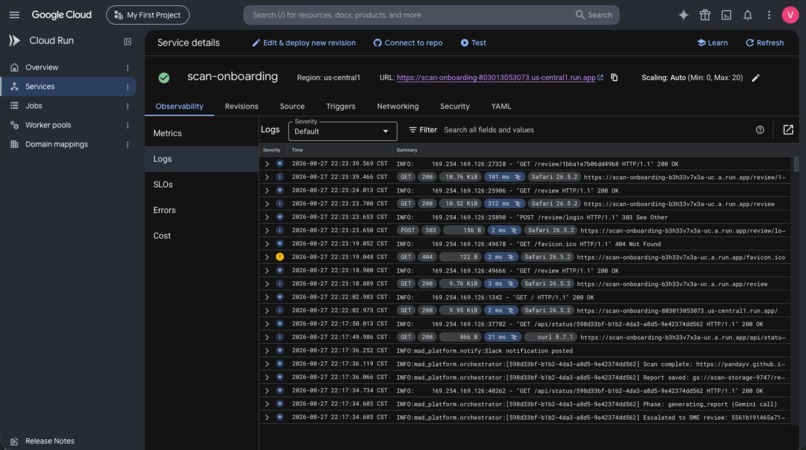Open the gift free trial icon
This screenshot has width=806, height=450.
pyautogui.click(x=705, y=15)
